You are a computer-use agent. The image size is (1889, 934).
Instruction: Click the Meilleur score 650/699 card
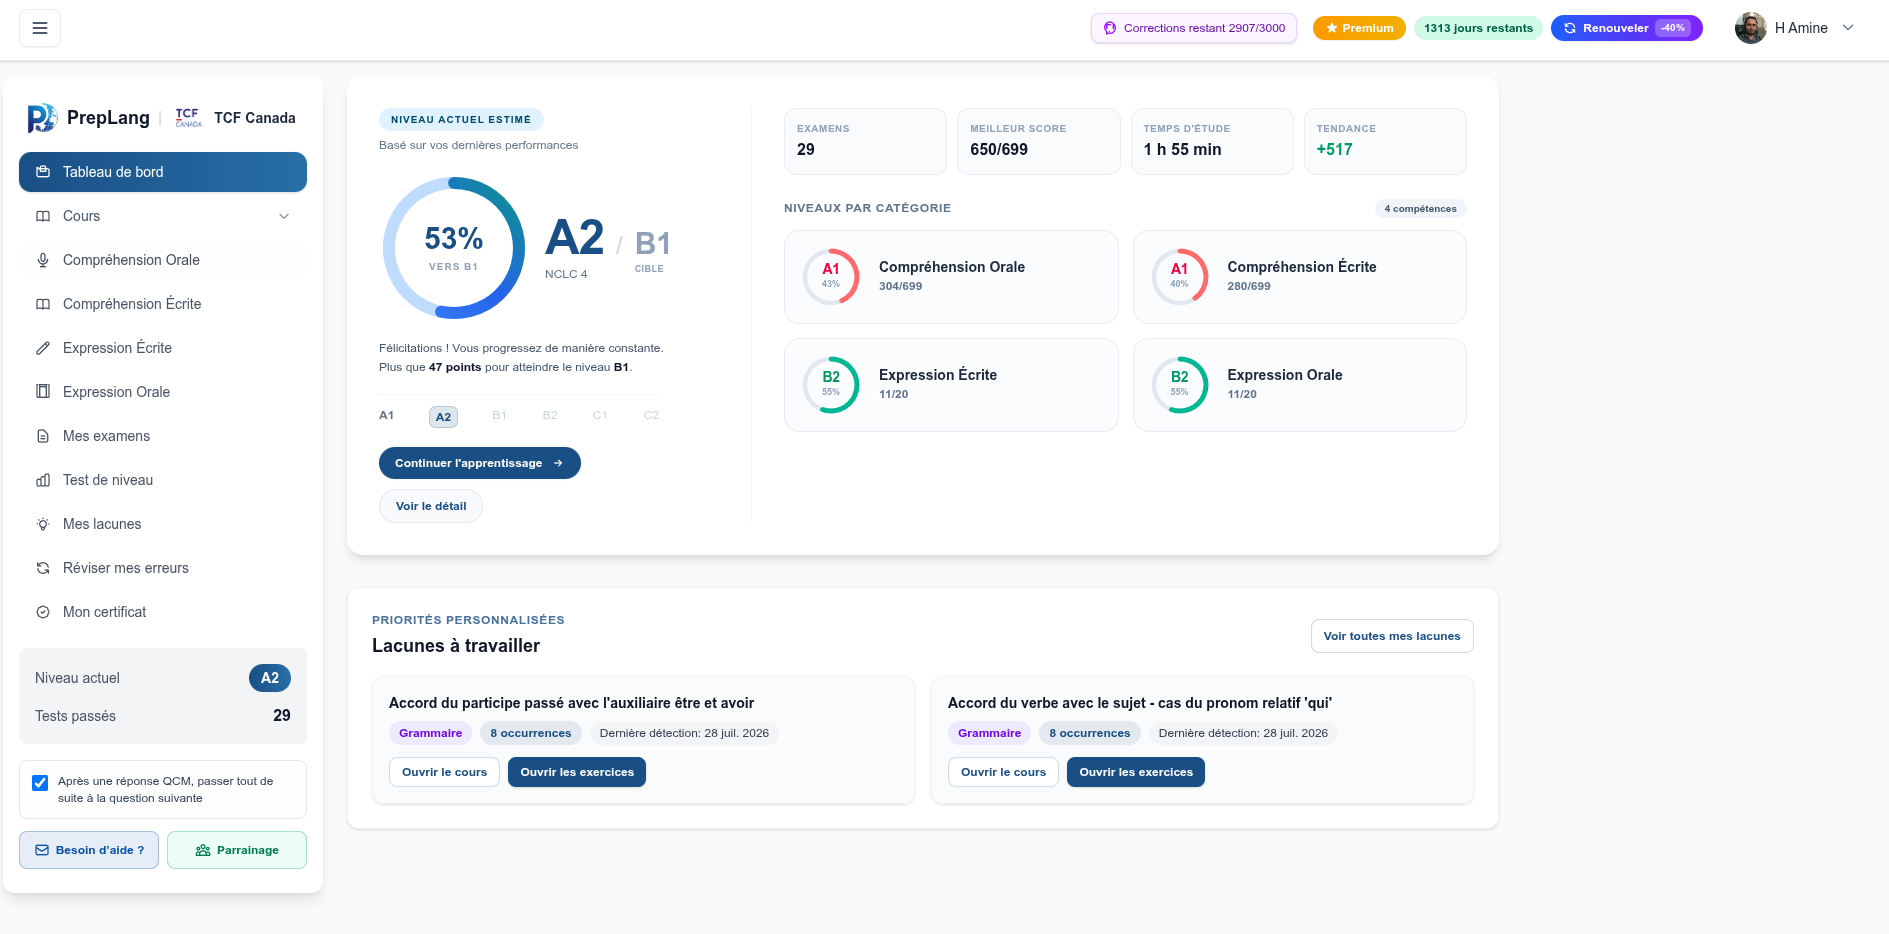[x=1039, y=141]
